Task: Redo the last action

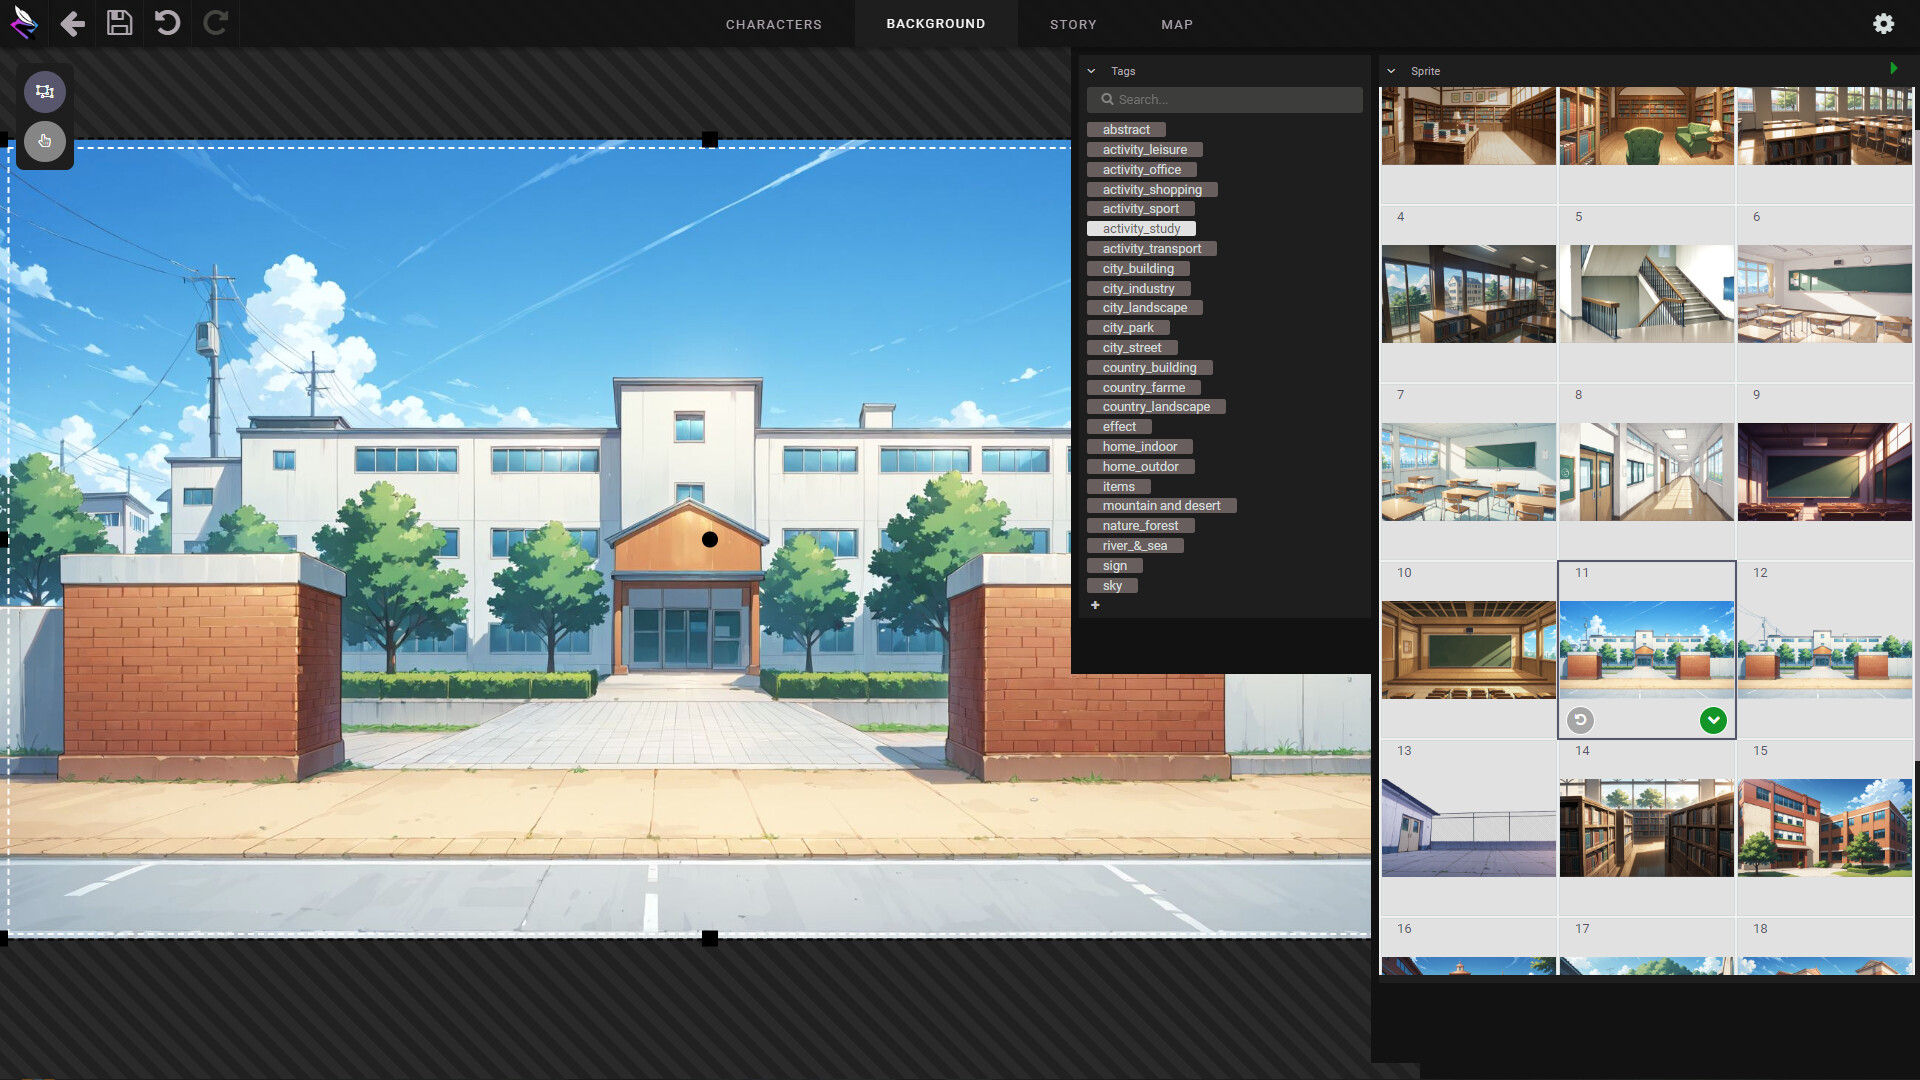Action: point(215,23)
